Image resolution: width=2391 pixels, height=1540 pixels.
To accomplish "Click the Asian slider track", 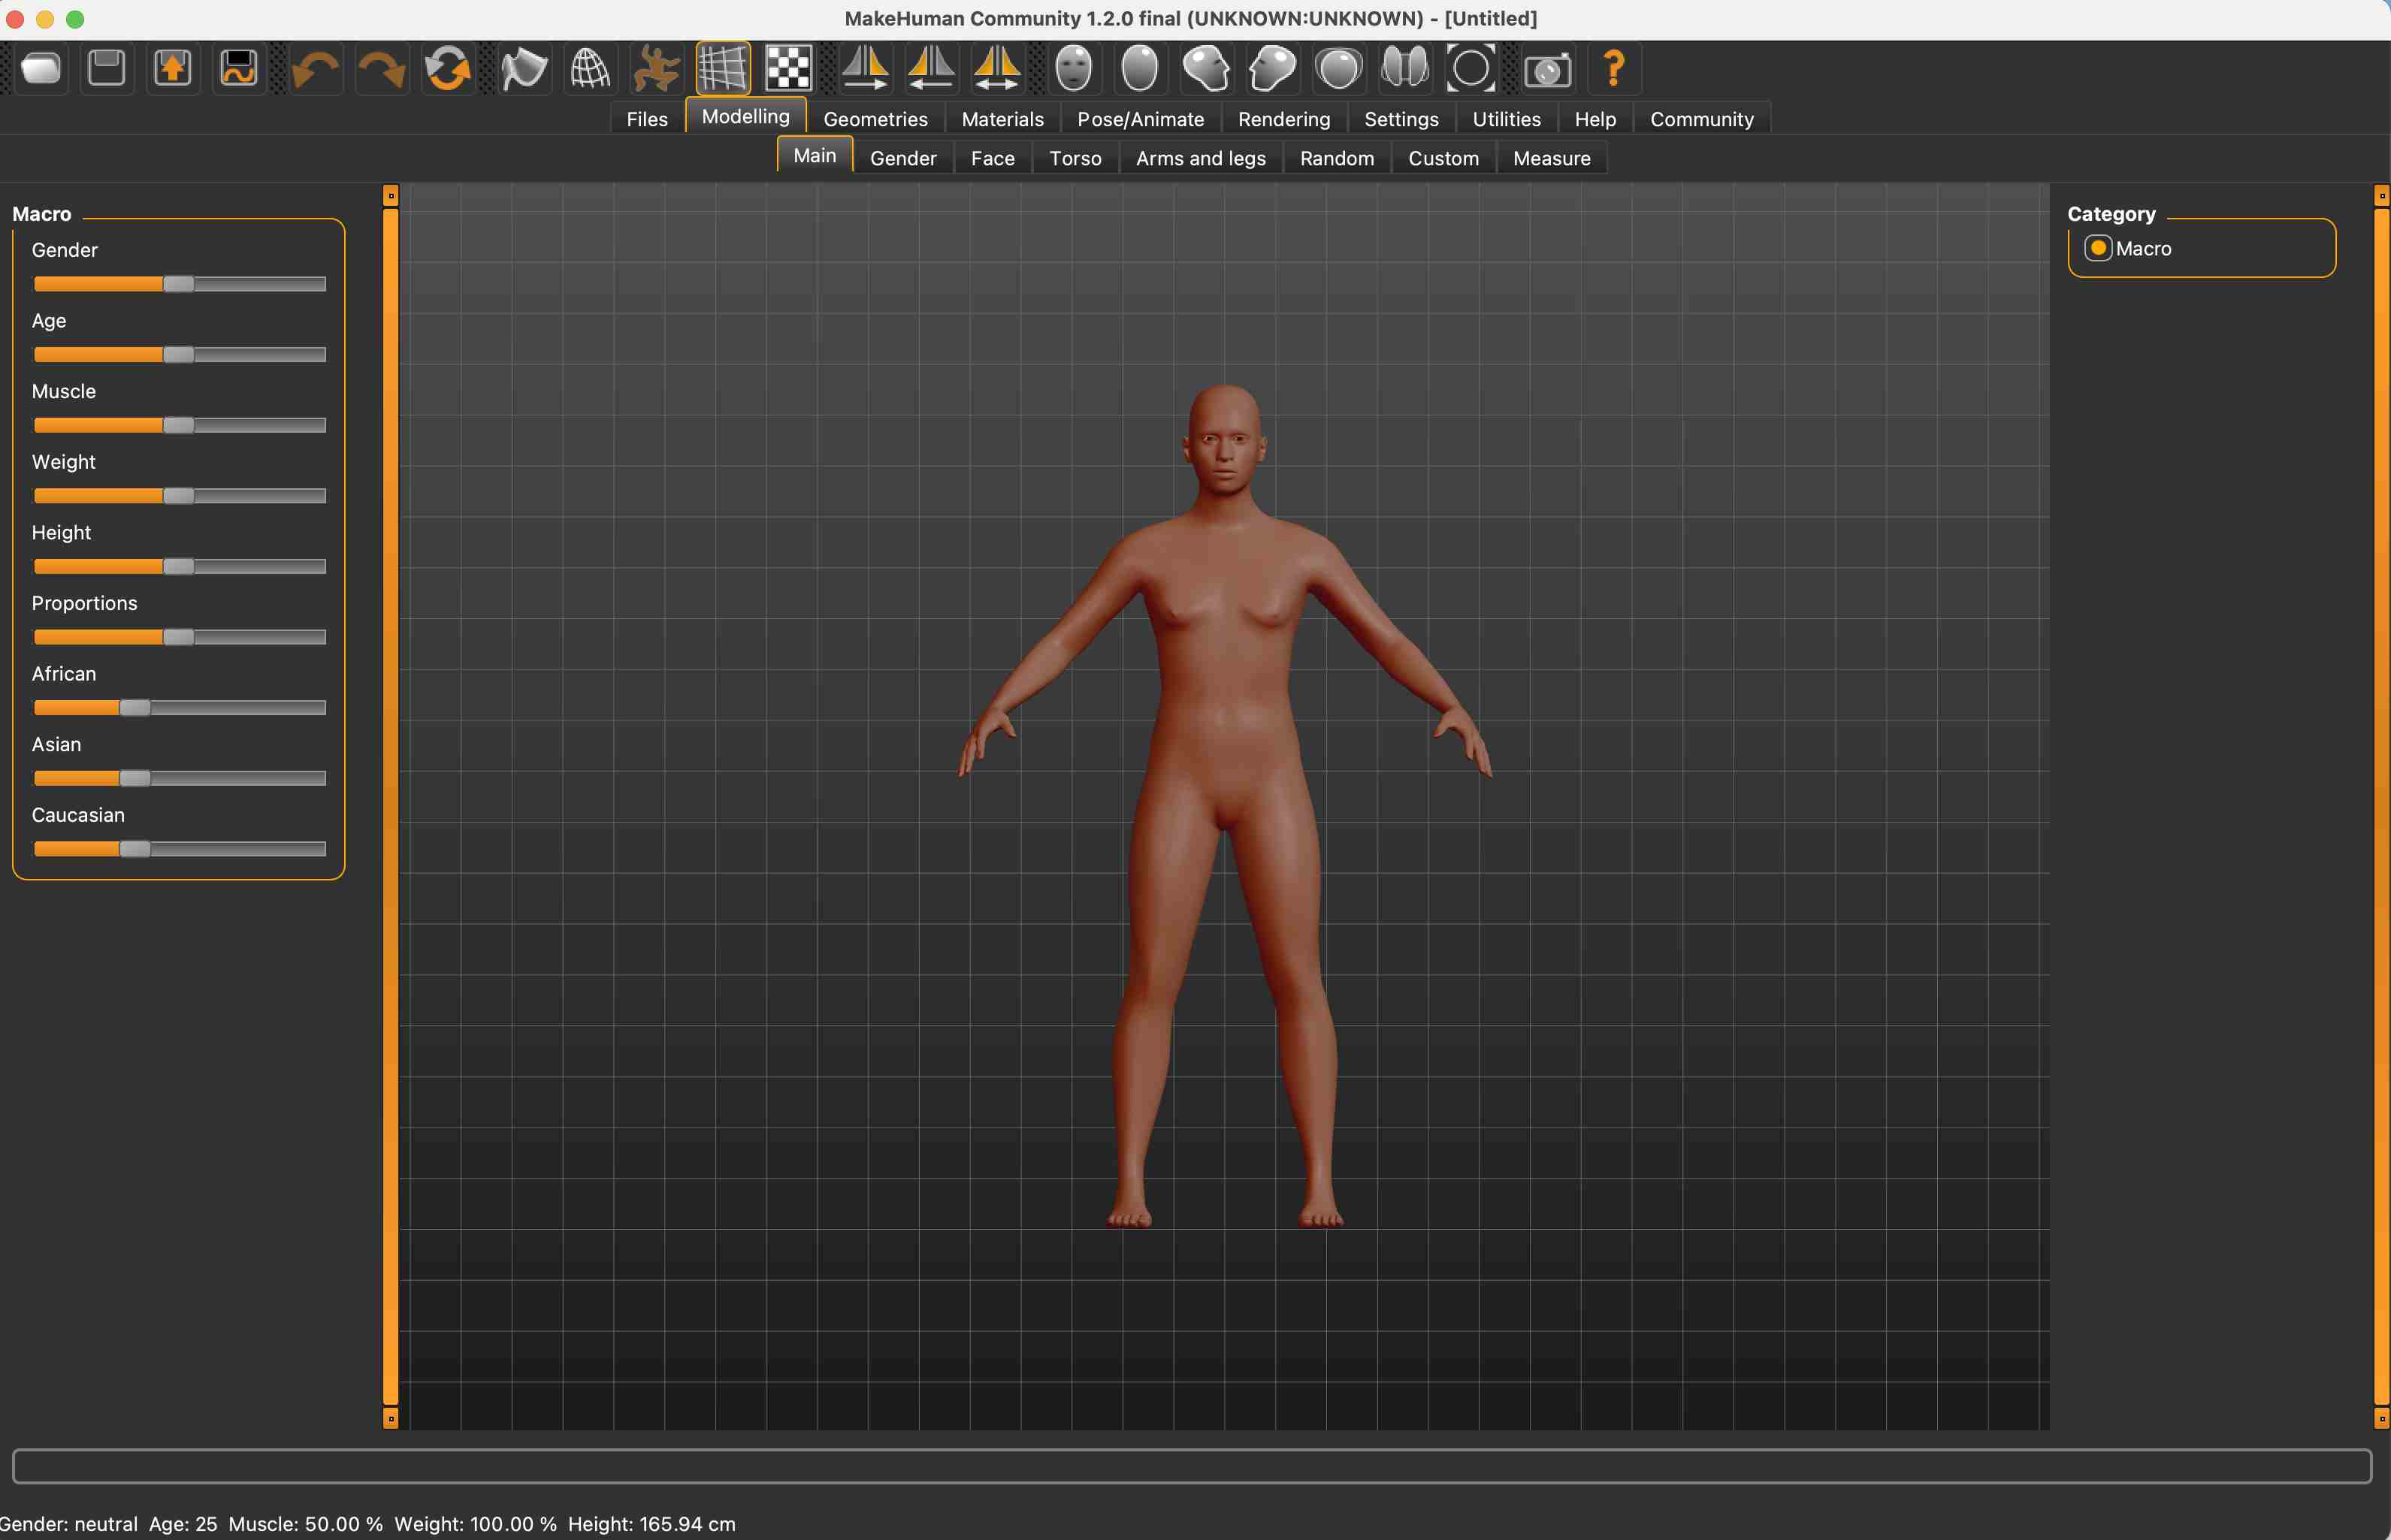I will pos(180,778).
